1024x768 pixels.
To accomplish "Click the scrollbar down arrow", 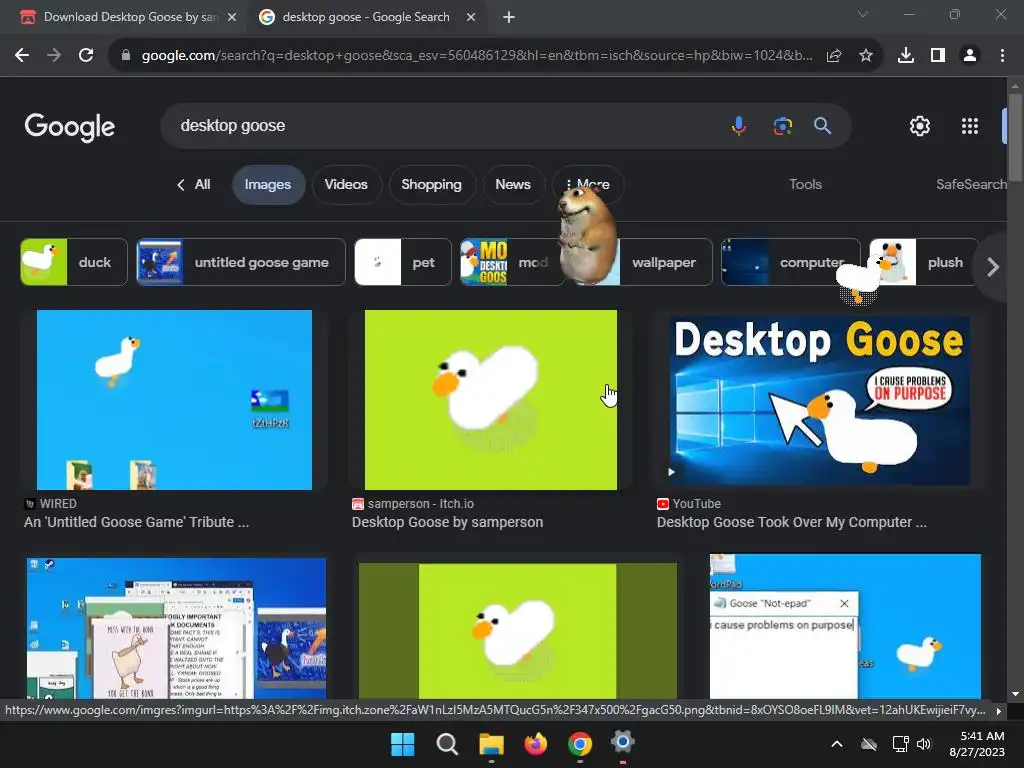I will [x=1015, y=694].
